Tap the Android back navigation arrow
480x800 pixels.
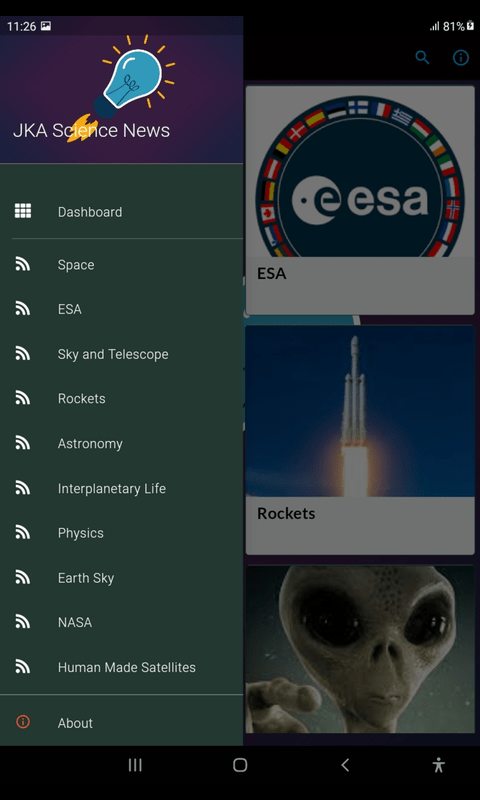(x=345, y=764)
